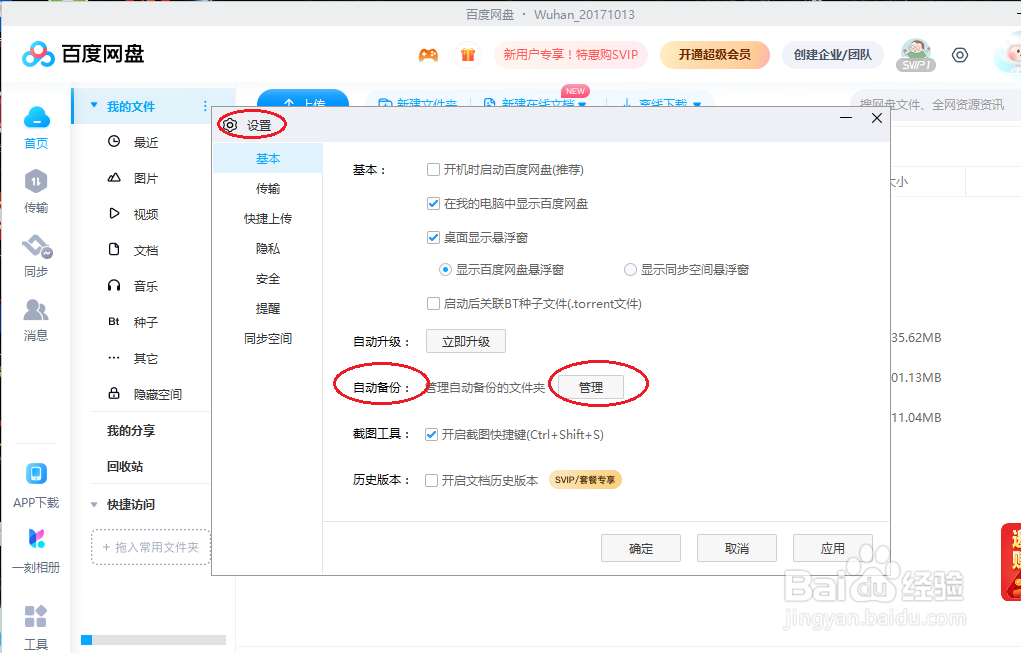This screenshot has width=1021, height=653.
Task: Switch to 传输 settings tab
Action: point(268,188)
